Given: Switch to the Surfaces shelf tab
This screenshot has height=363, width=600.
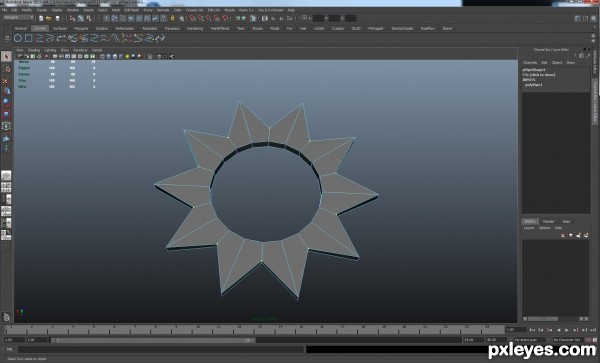Looking at the screenshot, I should point(60,28).
